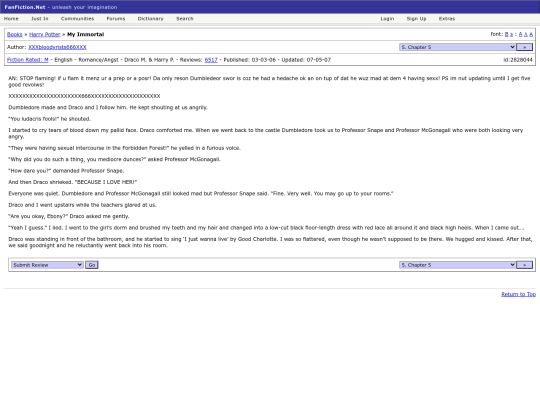Click the Sign Up link

point(416,19)
